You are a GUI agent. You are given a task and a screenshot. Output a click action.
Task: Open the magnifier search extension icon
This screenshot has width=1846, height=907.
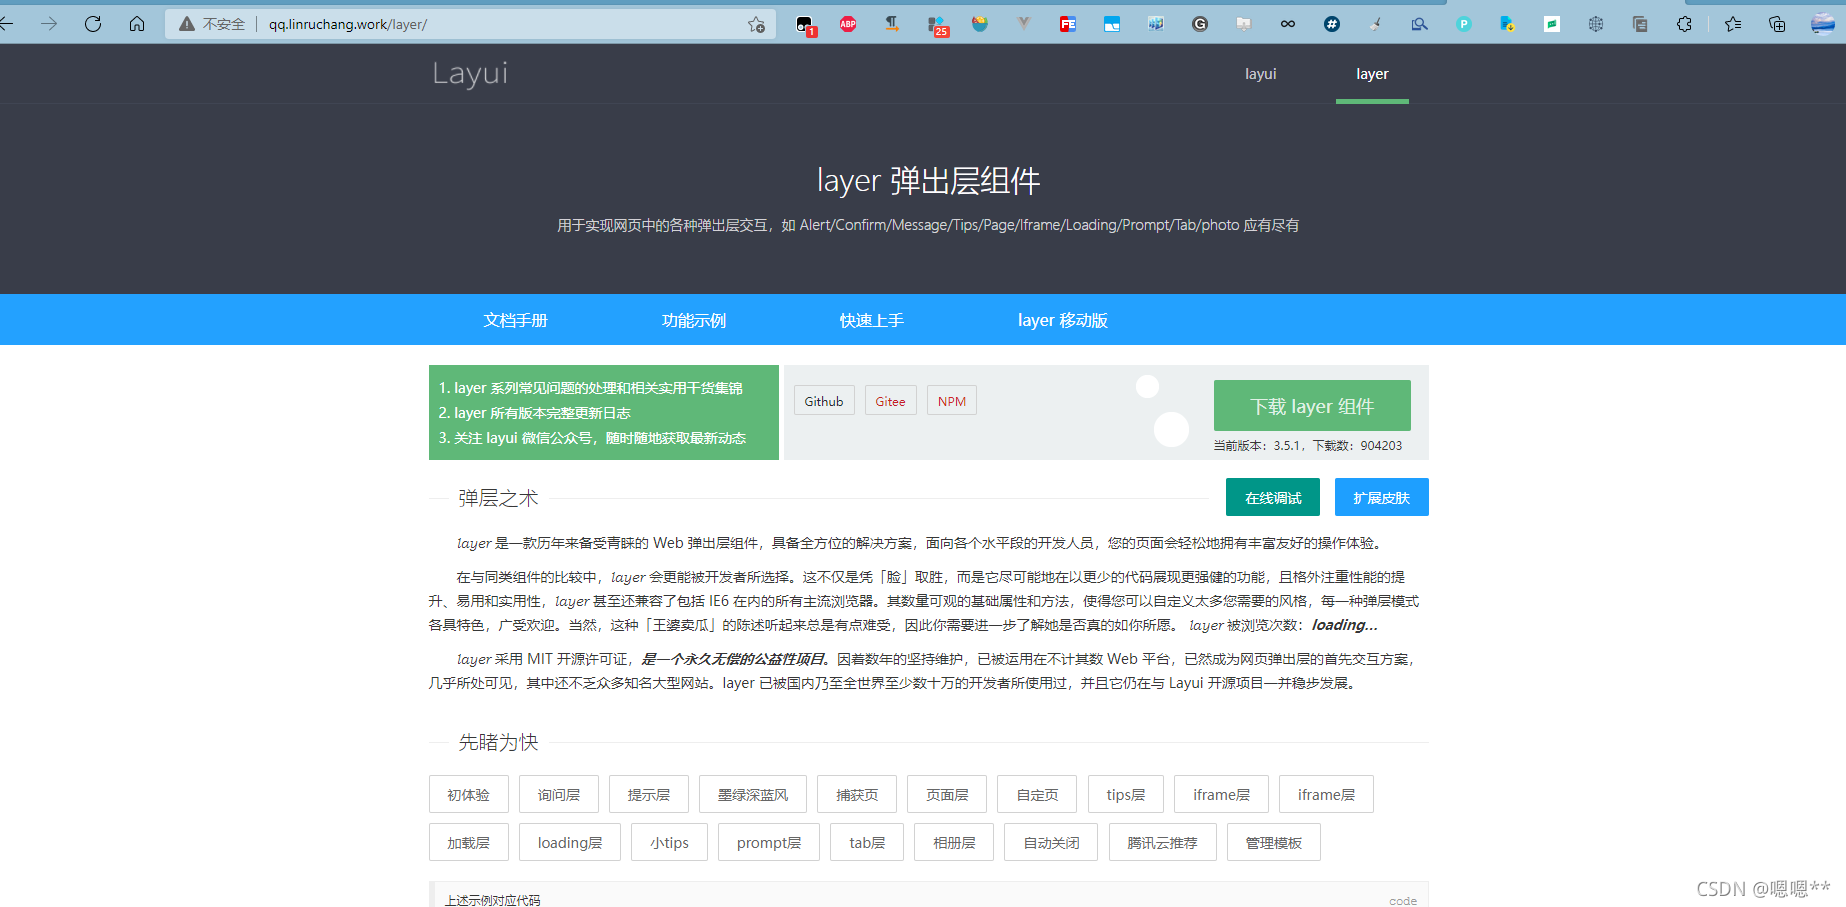click(1419, 24)
